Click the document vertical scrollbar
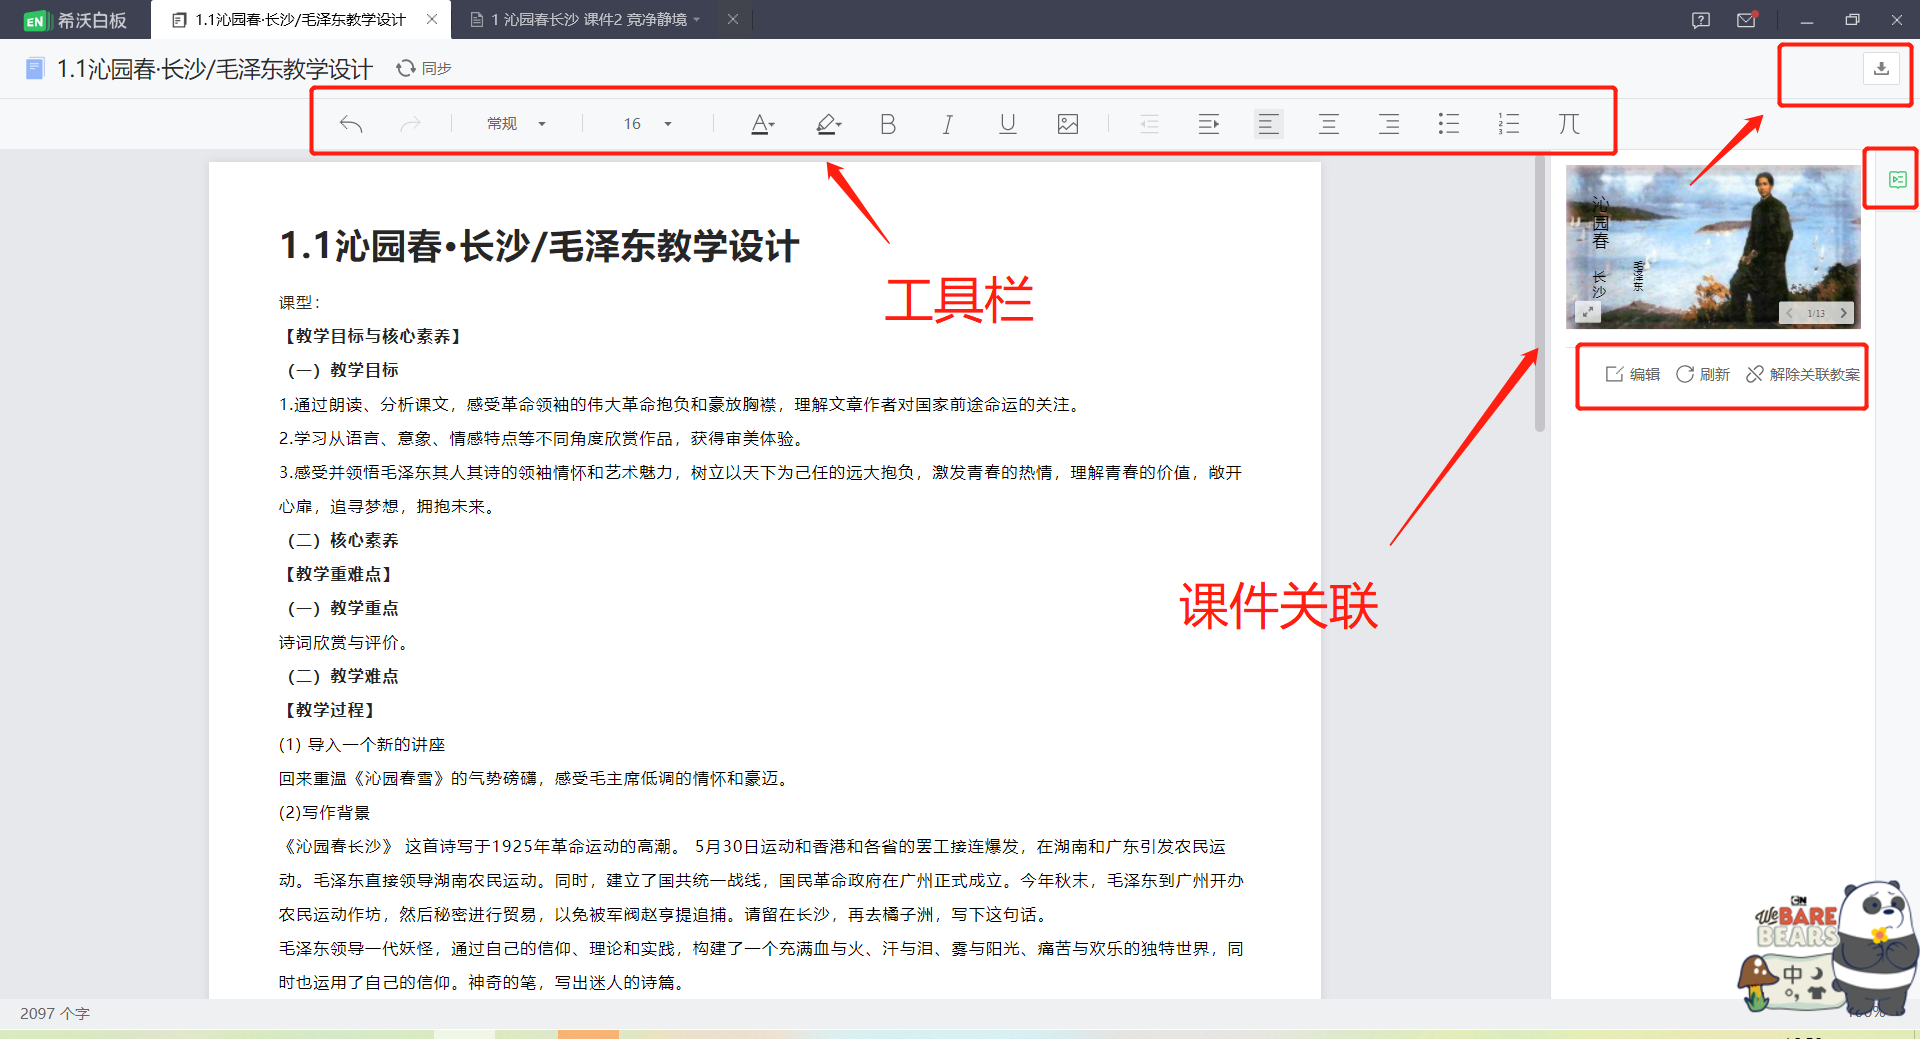 coord(1540,295)
